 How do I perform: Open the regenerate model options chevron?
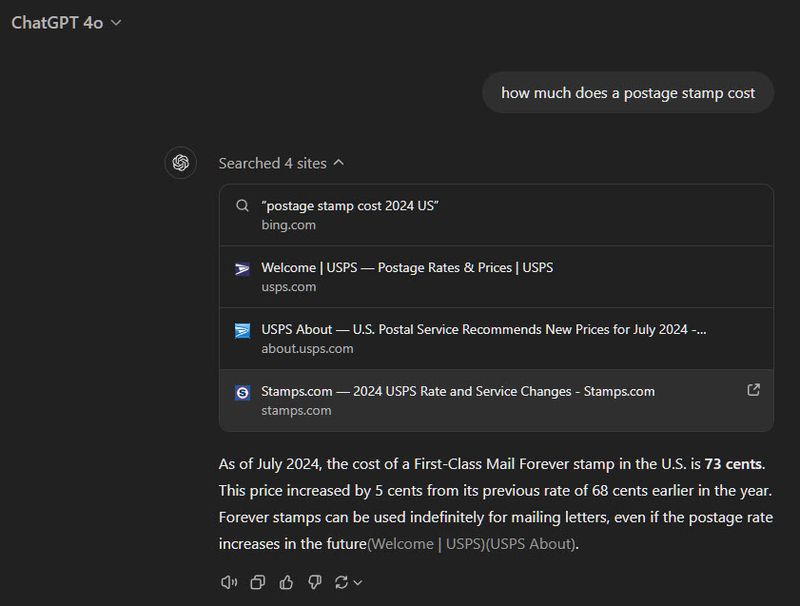[358, 583]
